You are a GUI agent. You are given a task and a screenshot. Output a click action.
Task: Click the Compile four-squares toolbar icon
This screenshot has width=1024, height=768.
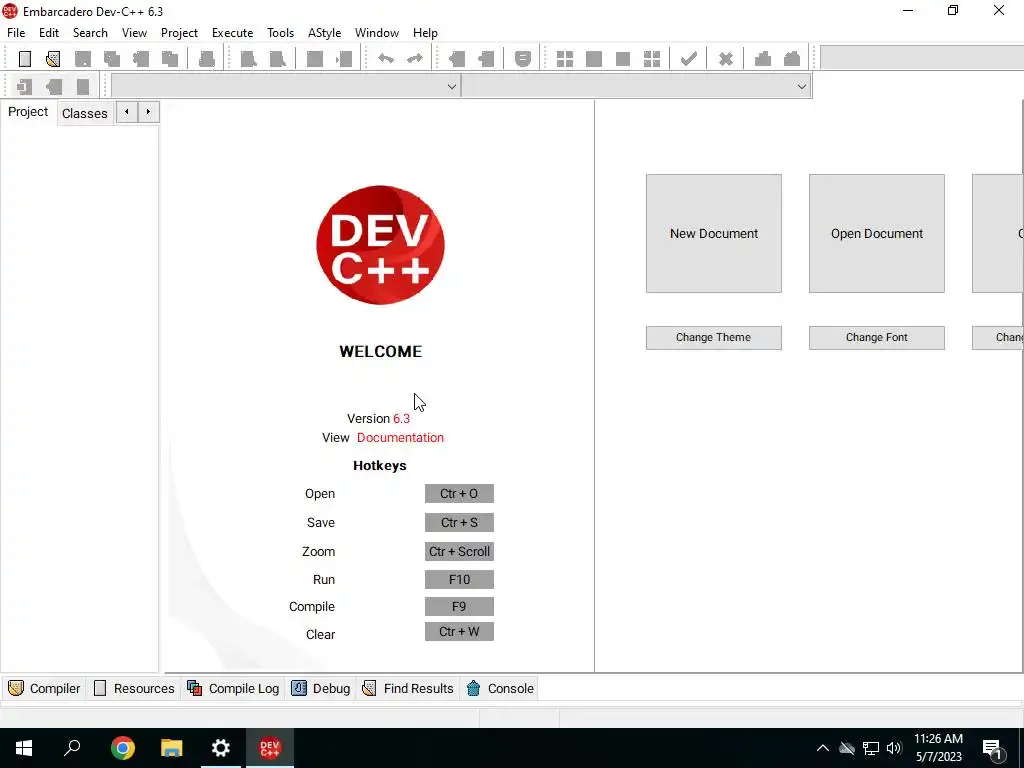(x=565, y=59)
